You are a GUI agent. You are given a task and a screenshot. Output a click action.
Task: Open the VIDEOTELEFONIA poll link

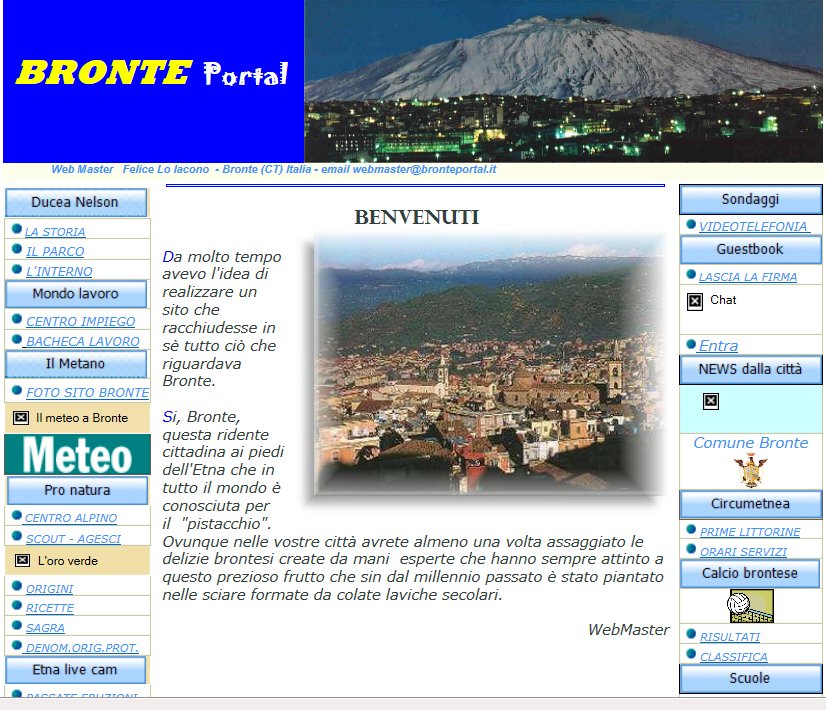tap(753, 226)
